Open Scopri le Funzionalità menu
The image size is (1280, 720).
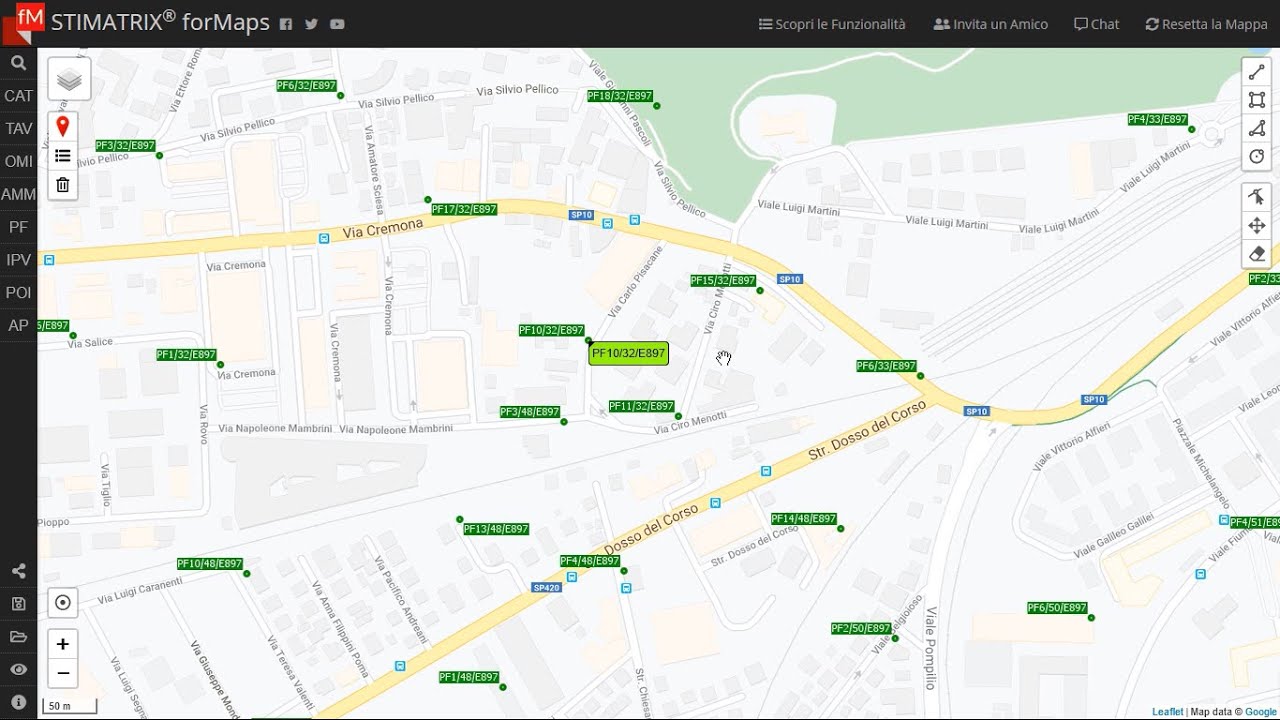pyautogui.click(x=832, y=24)
